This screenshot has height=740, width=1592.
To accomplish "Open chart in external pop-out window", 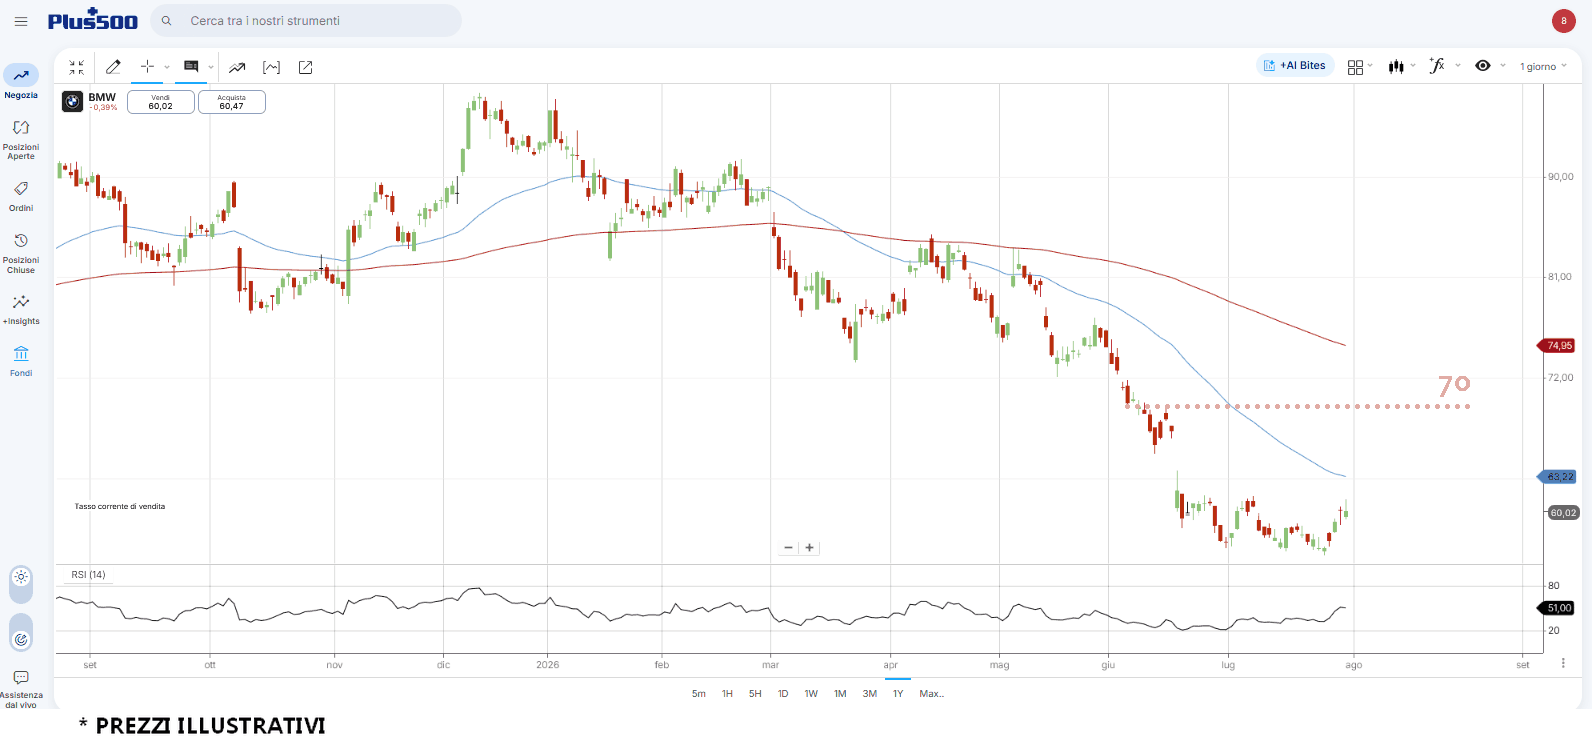I will pos(306,67).
